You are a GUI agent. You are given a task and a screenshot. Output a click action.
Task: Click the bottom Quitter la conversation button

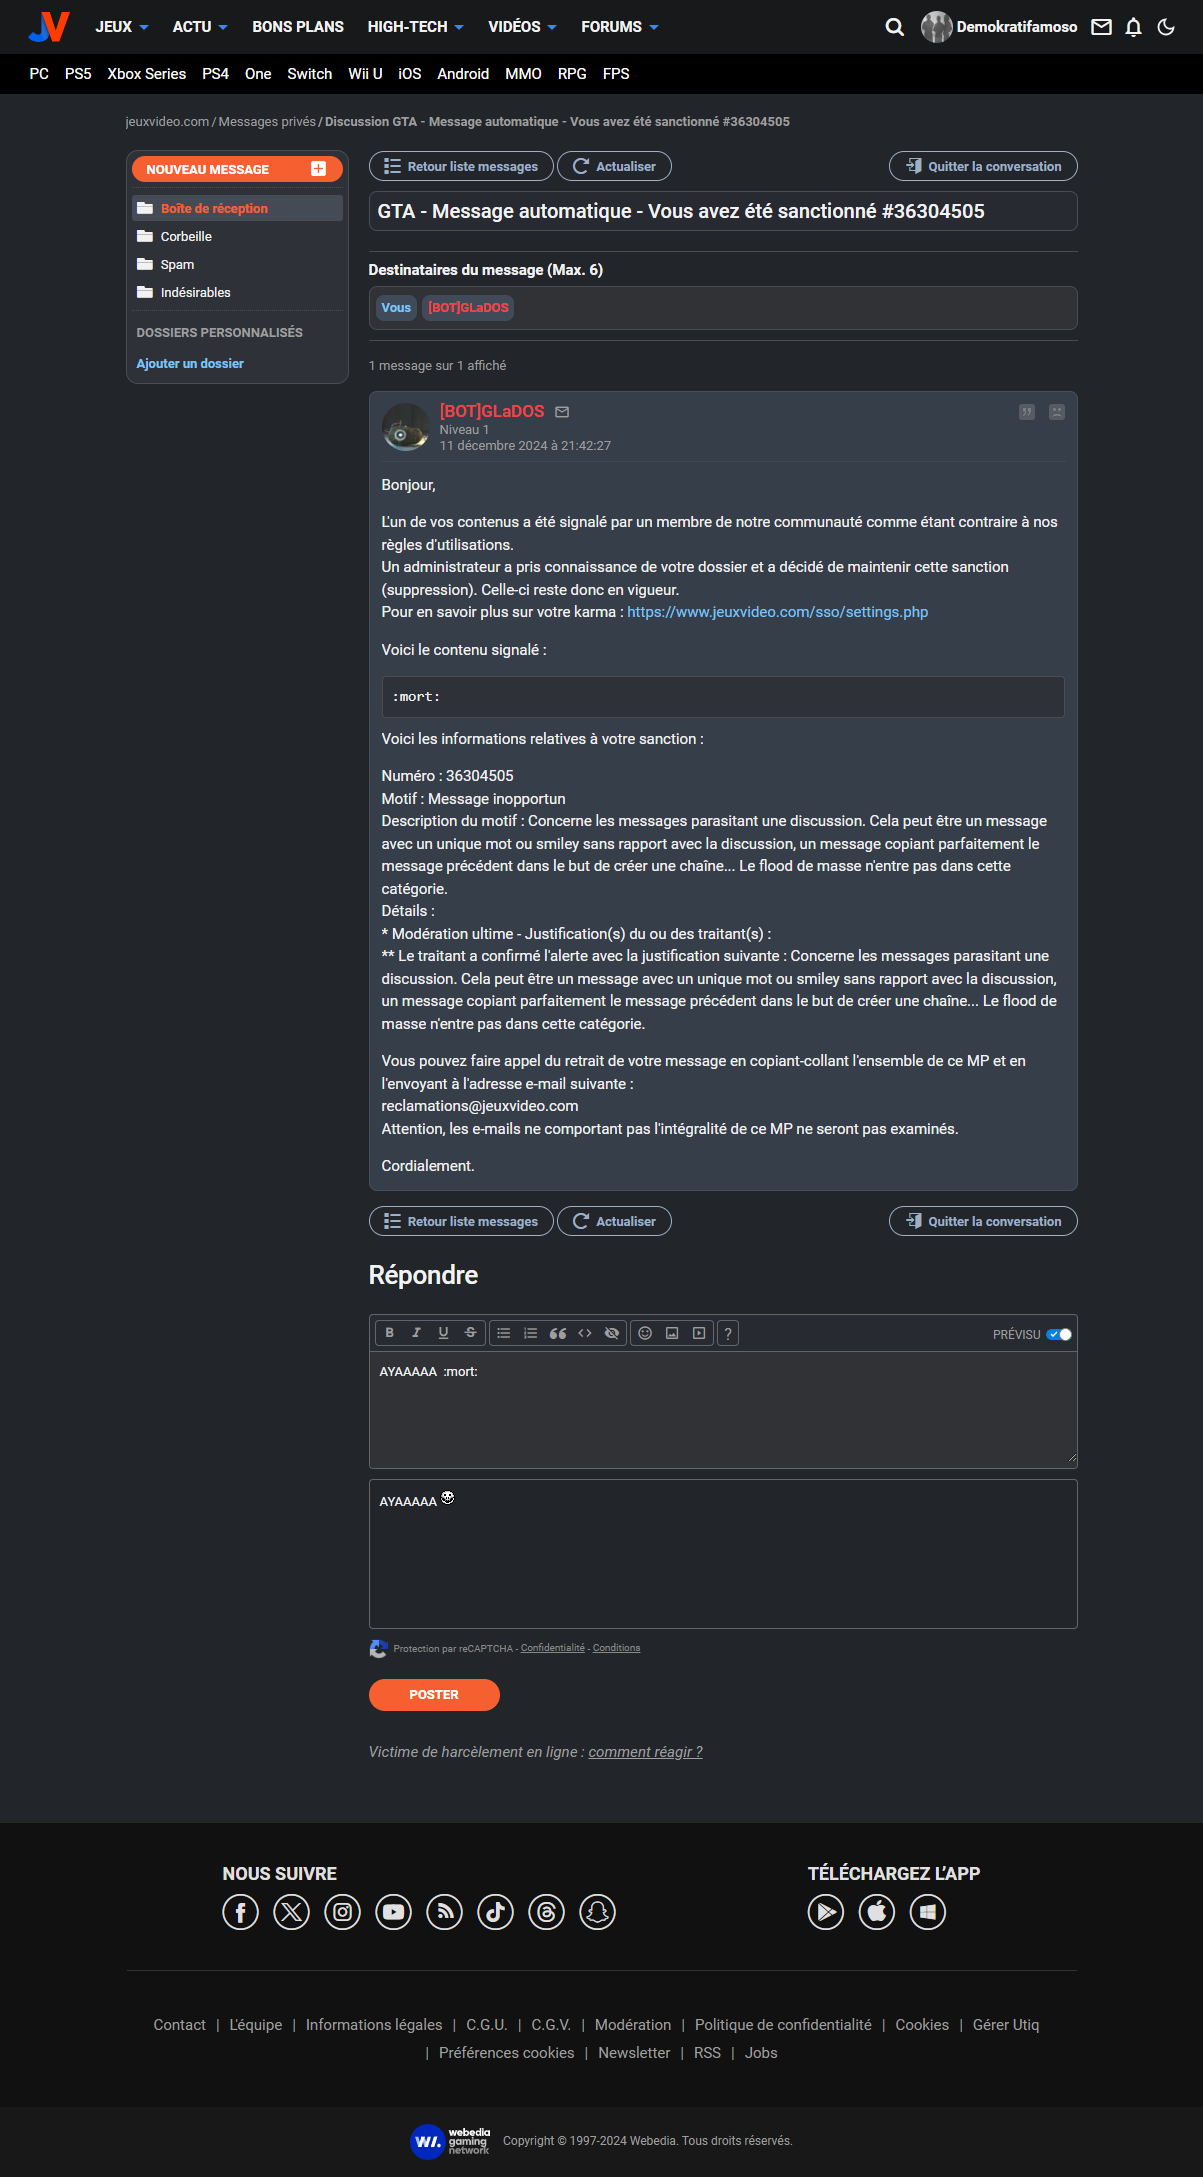coord(983,1221)
